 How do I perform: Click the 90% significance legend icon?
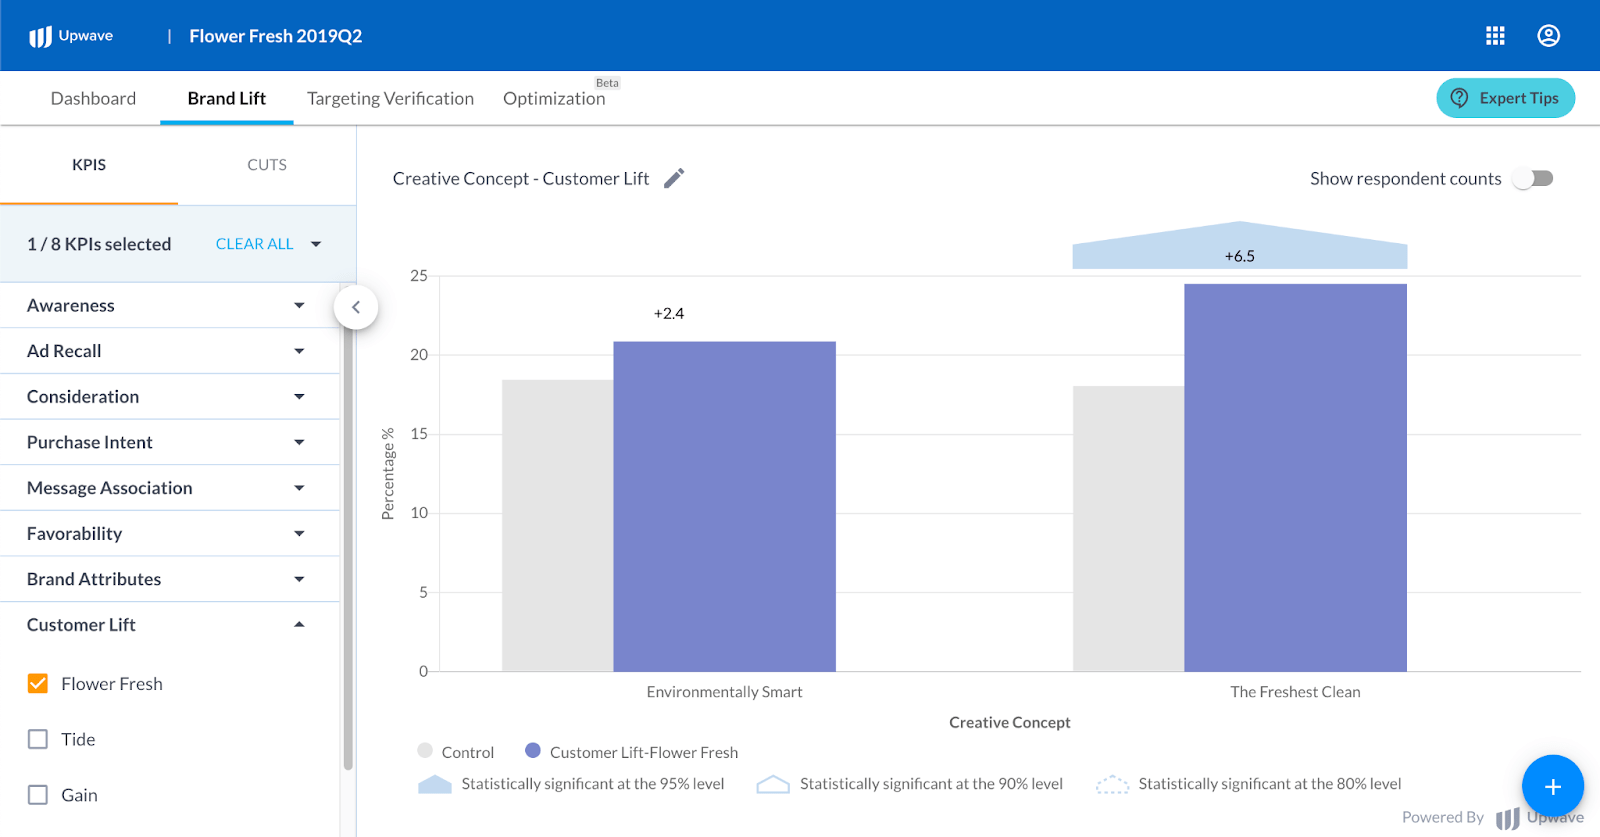coord(773,784)
